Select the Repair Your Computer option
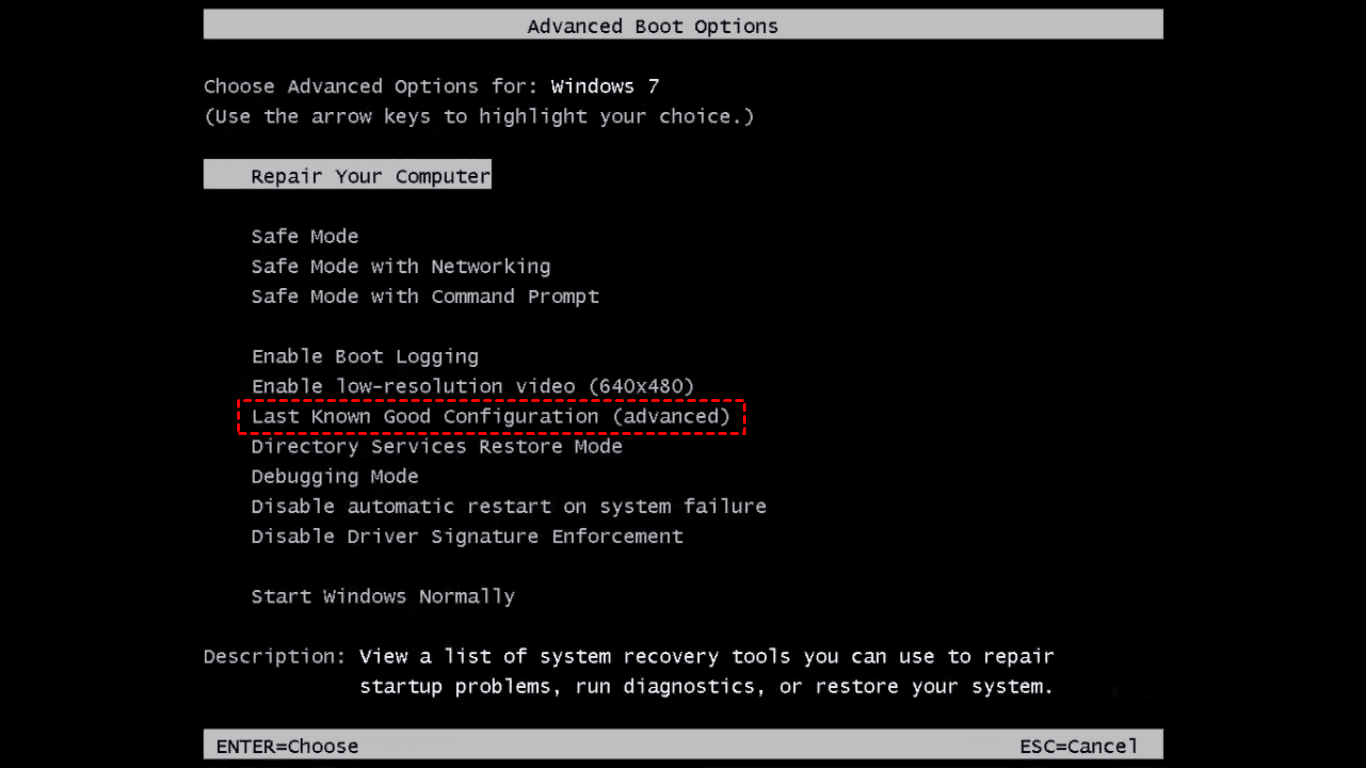Viewport: 1366px width, 768px height. (370, 177)
